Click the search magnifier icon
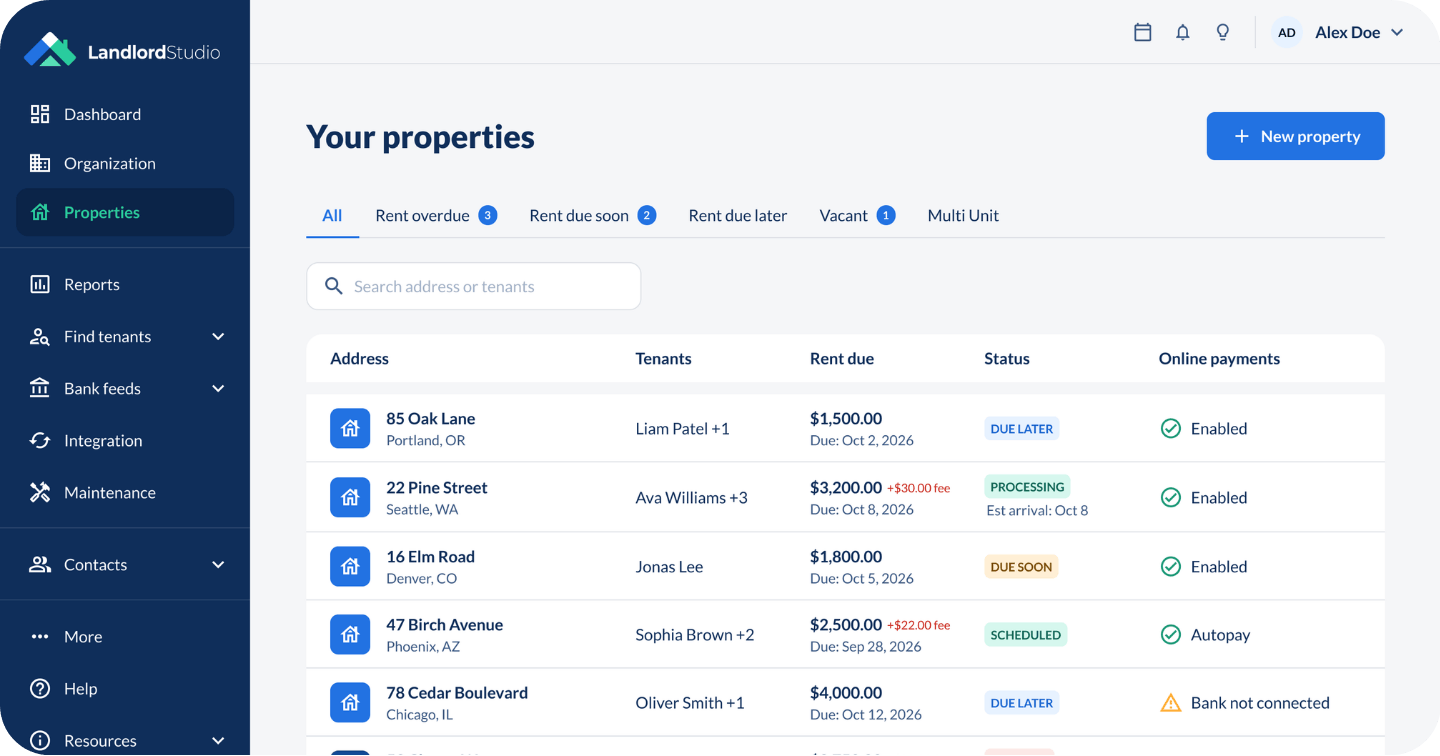Screen dimensions: 1440x756 pos(334,287)
